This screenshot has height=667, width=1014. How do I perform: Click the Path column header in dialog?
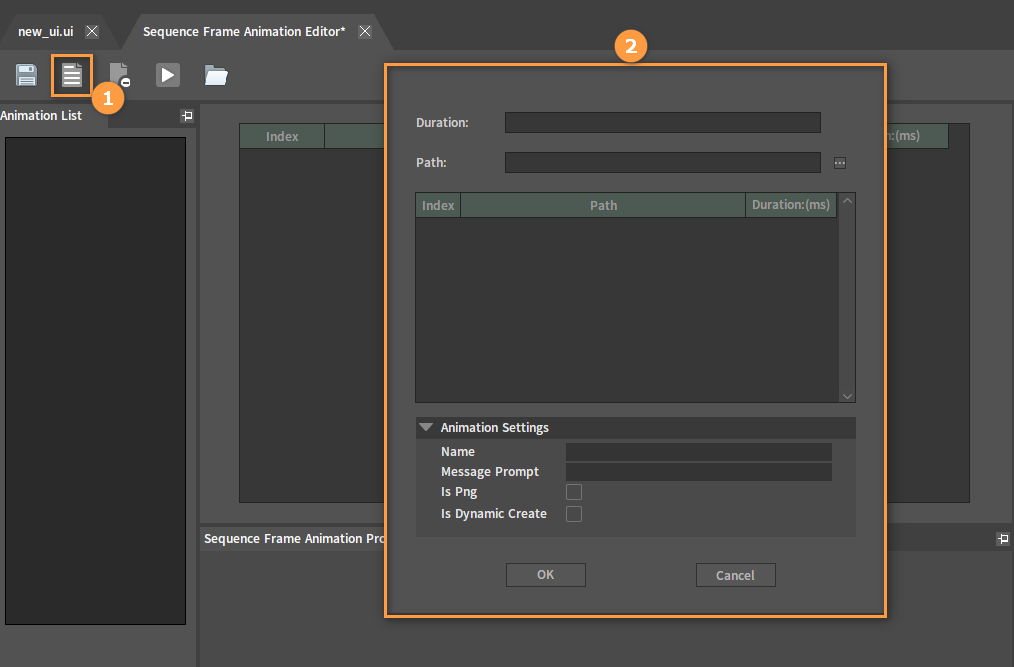[603, 205]
